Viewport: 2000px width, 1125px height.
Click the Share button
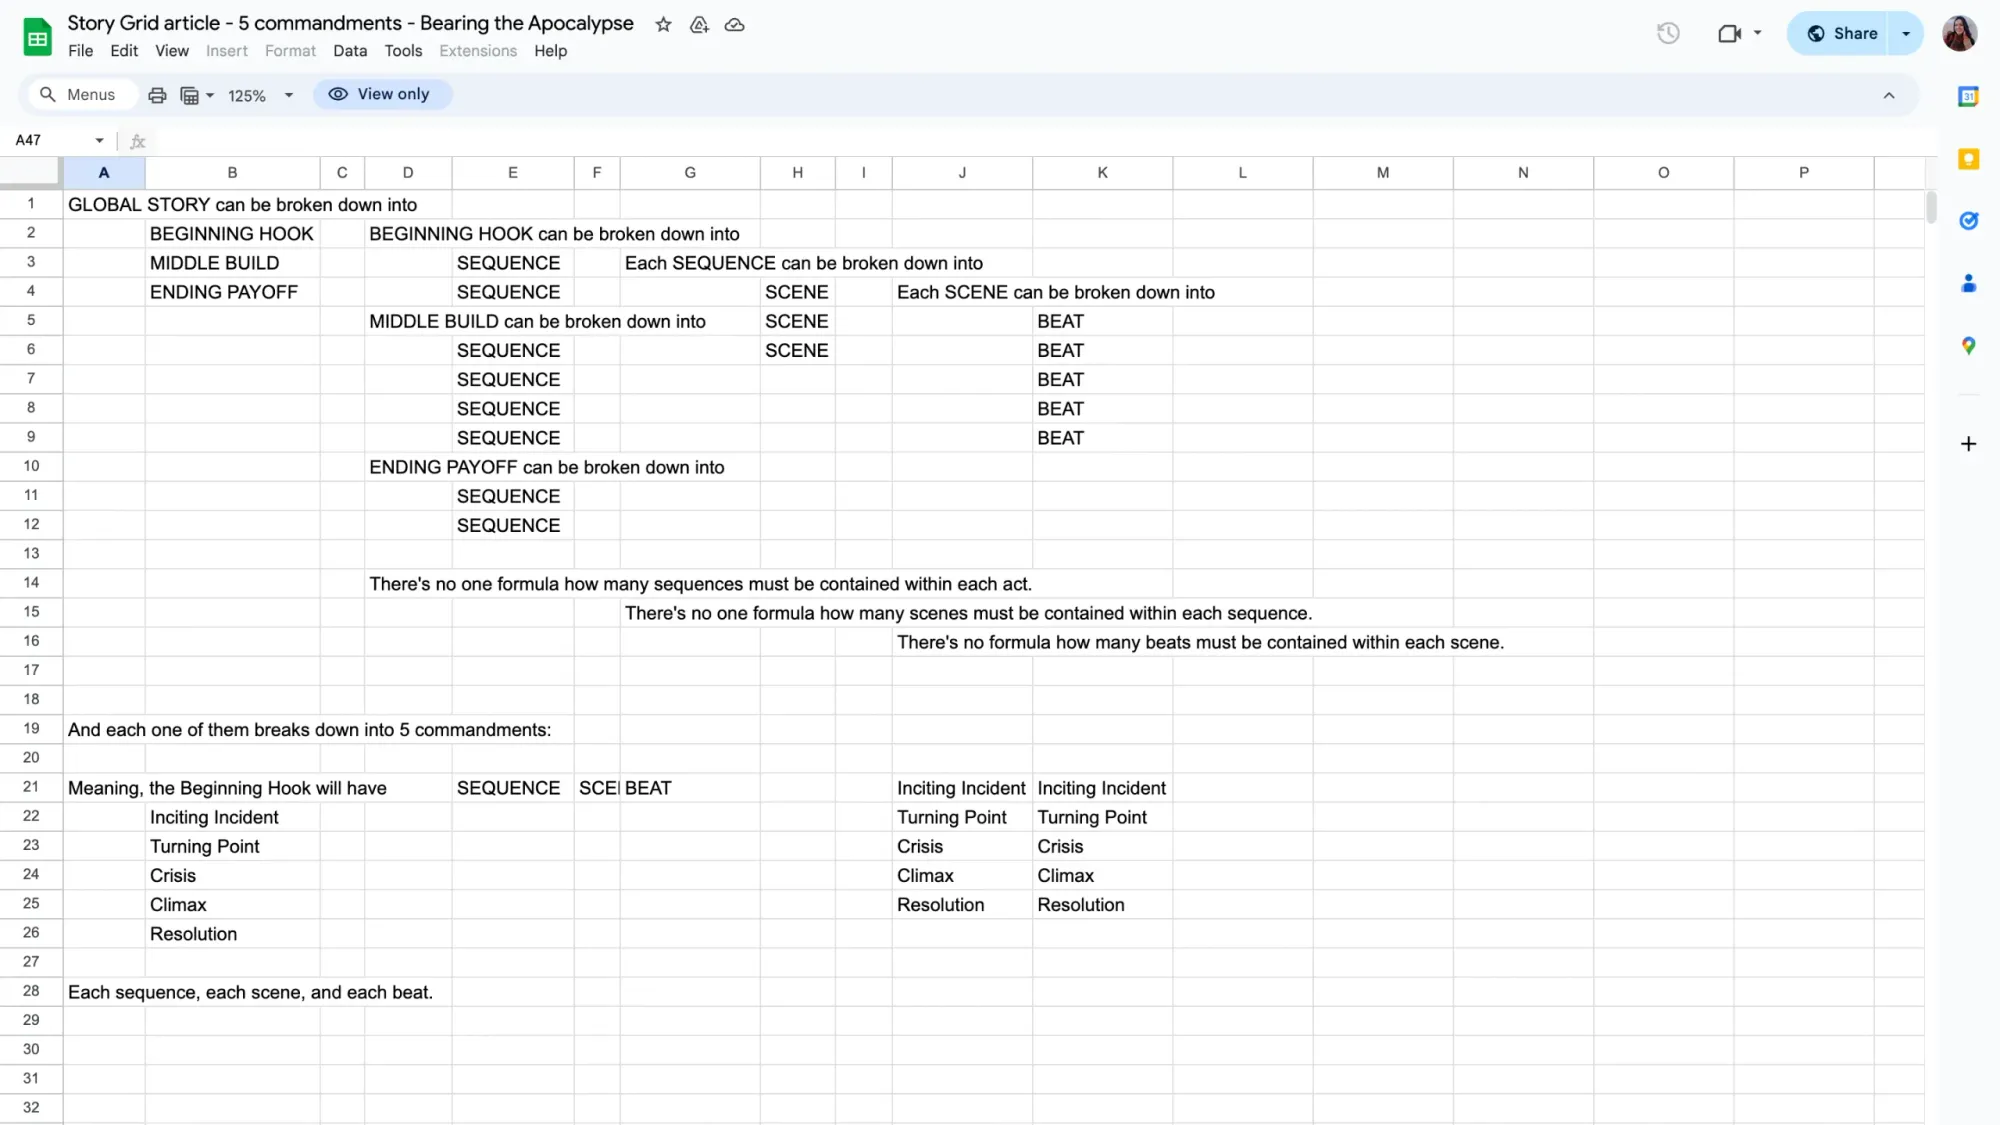pos(1845,33)
